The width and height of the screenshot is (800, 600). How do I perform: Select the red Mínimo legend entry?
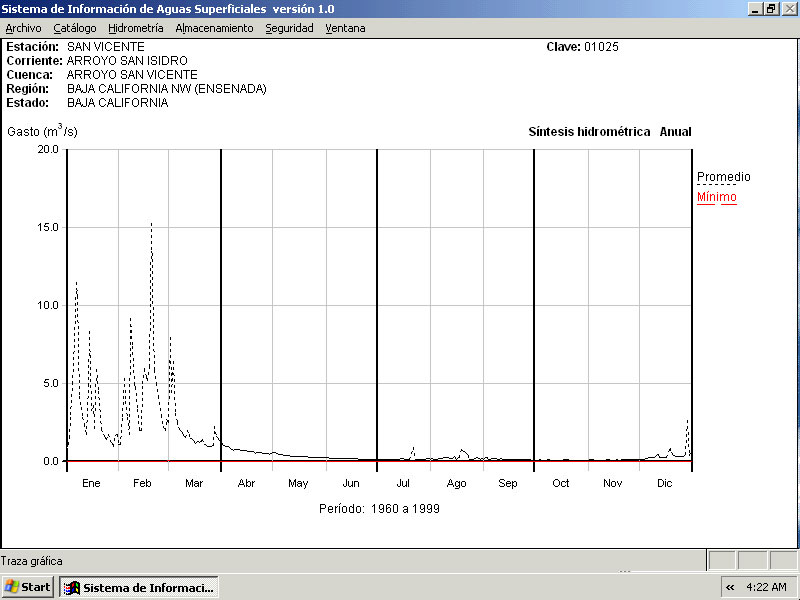click(x=716, y=197)
